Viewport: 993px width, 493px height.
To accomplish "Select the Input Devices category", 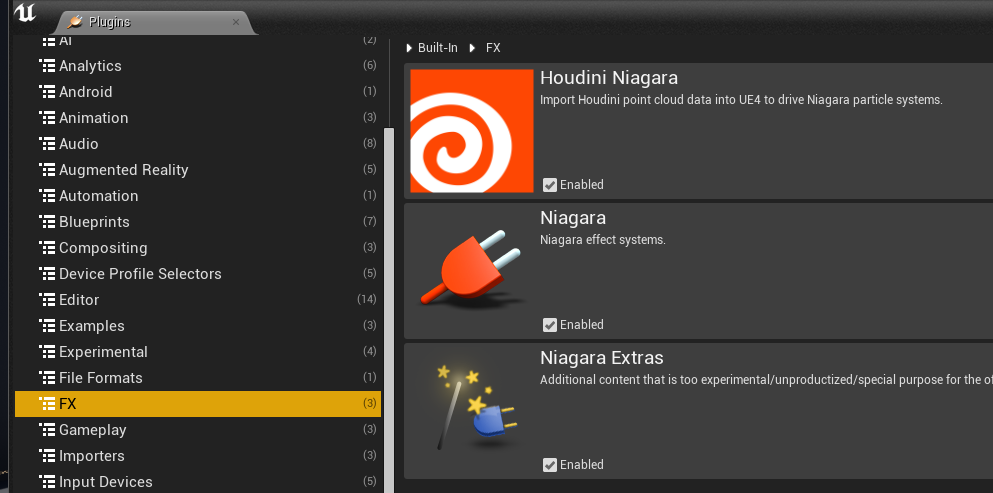I will [x=198, y=482].
